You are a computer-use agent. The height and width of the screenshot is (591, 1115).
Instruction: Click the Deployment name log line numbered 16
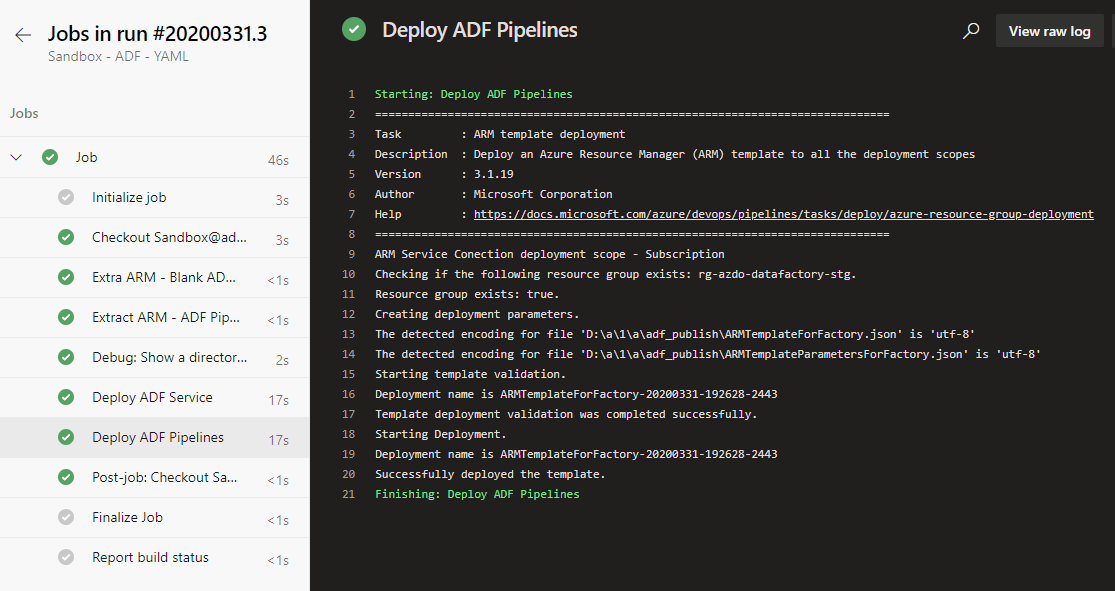(576, 393)
